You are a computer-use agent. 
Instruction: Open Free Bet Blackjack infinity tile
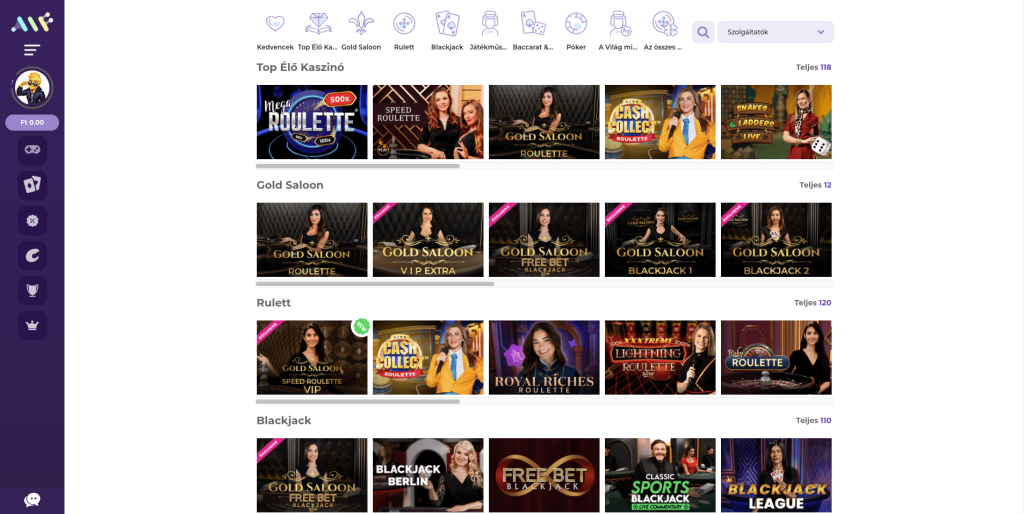[x=544, y=475]
